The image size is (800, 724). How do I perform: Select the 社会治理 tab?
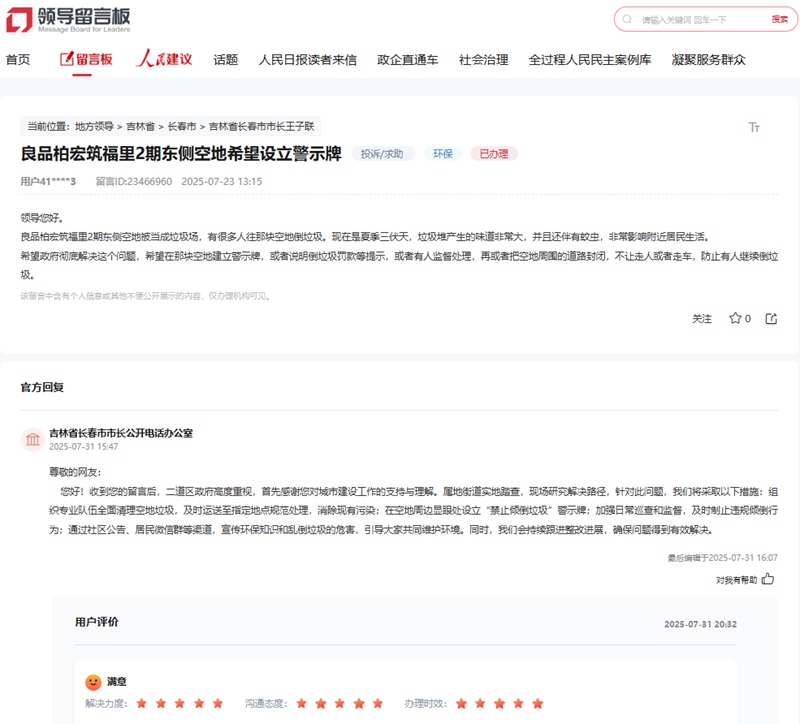click(x=482, y=59)
